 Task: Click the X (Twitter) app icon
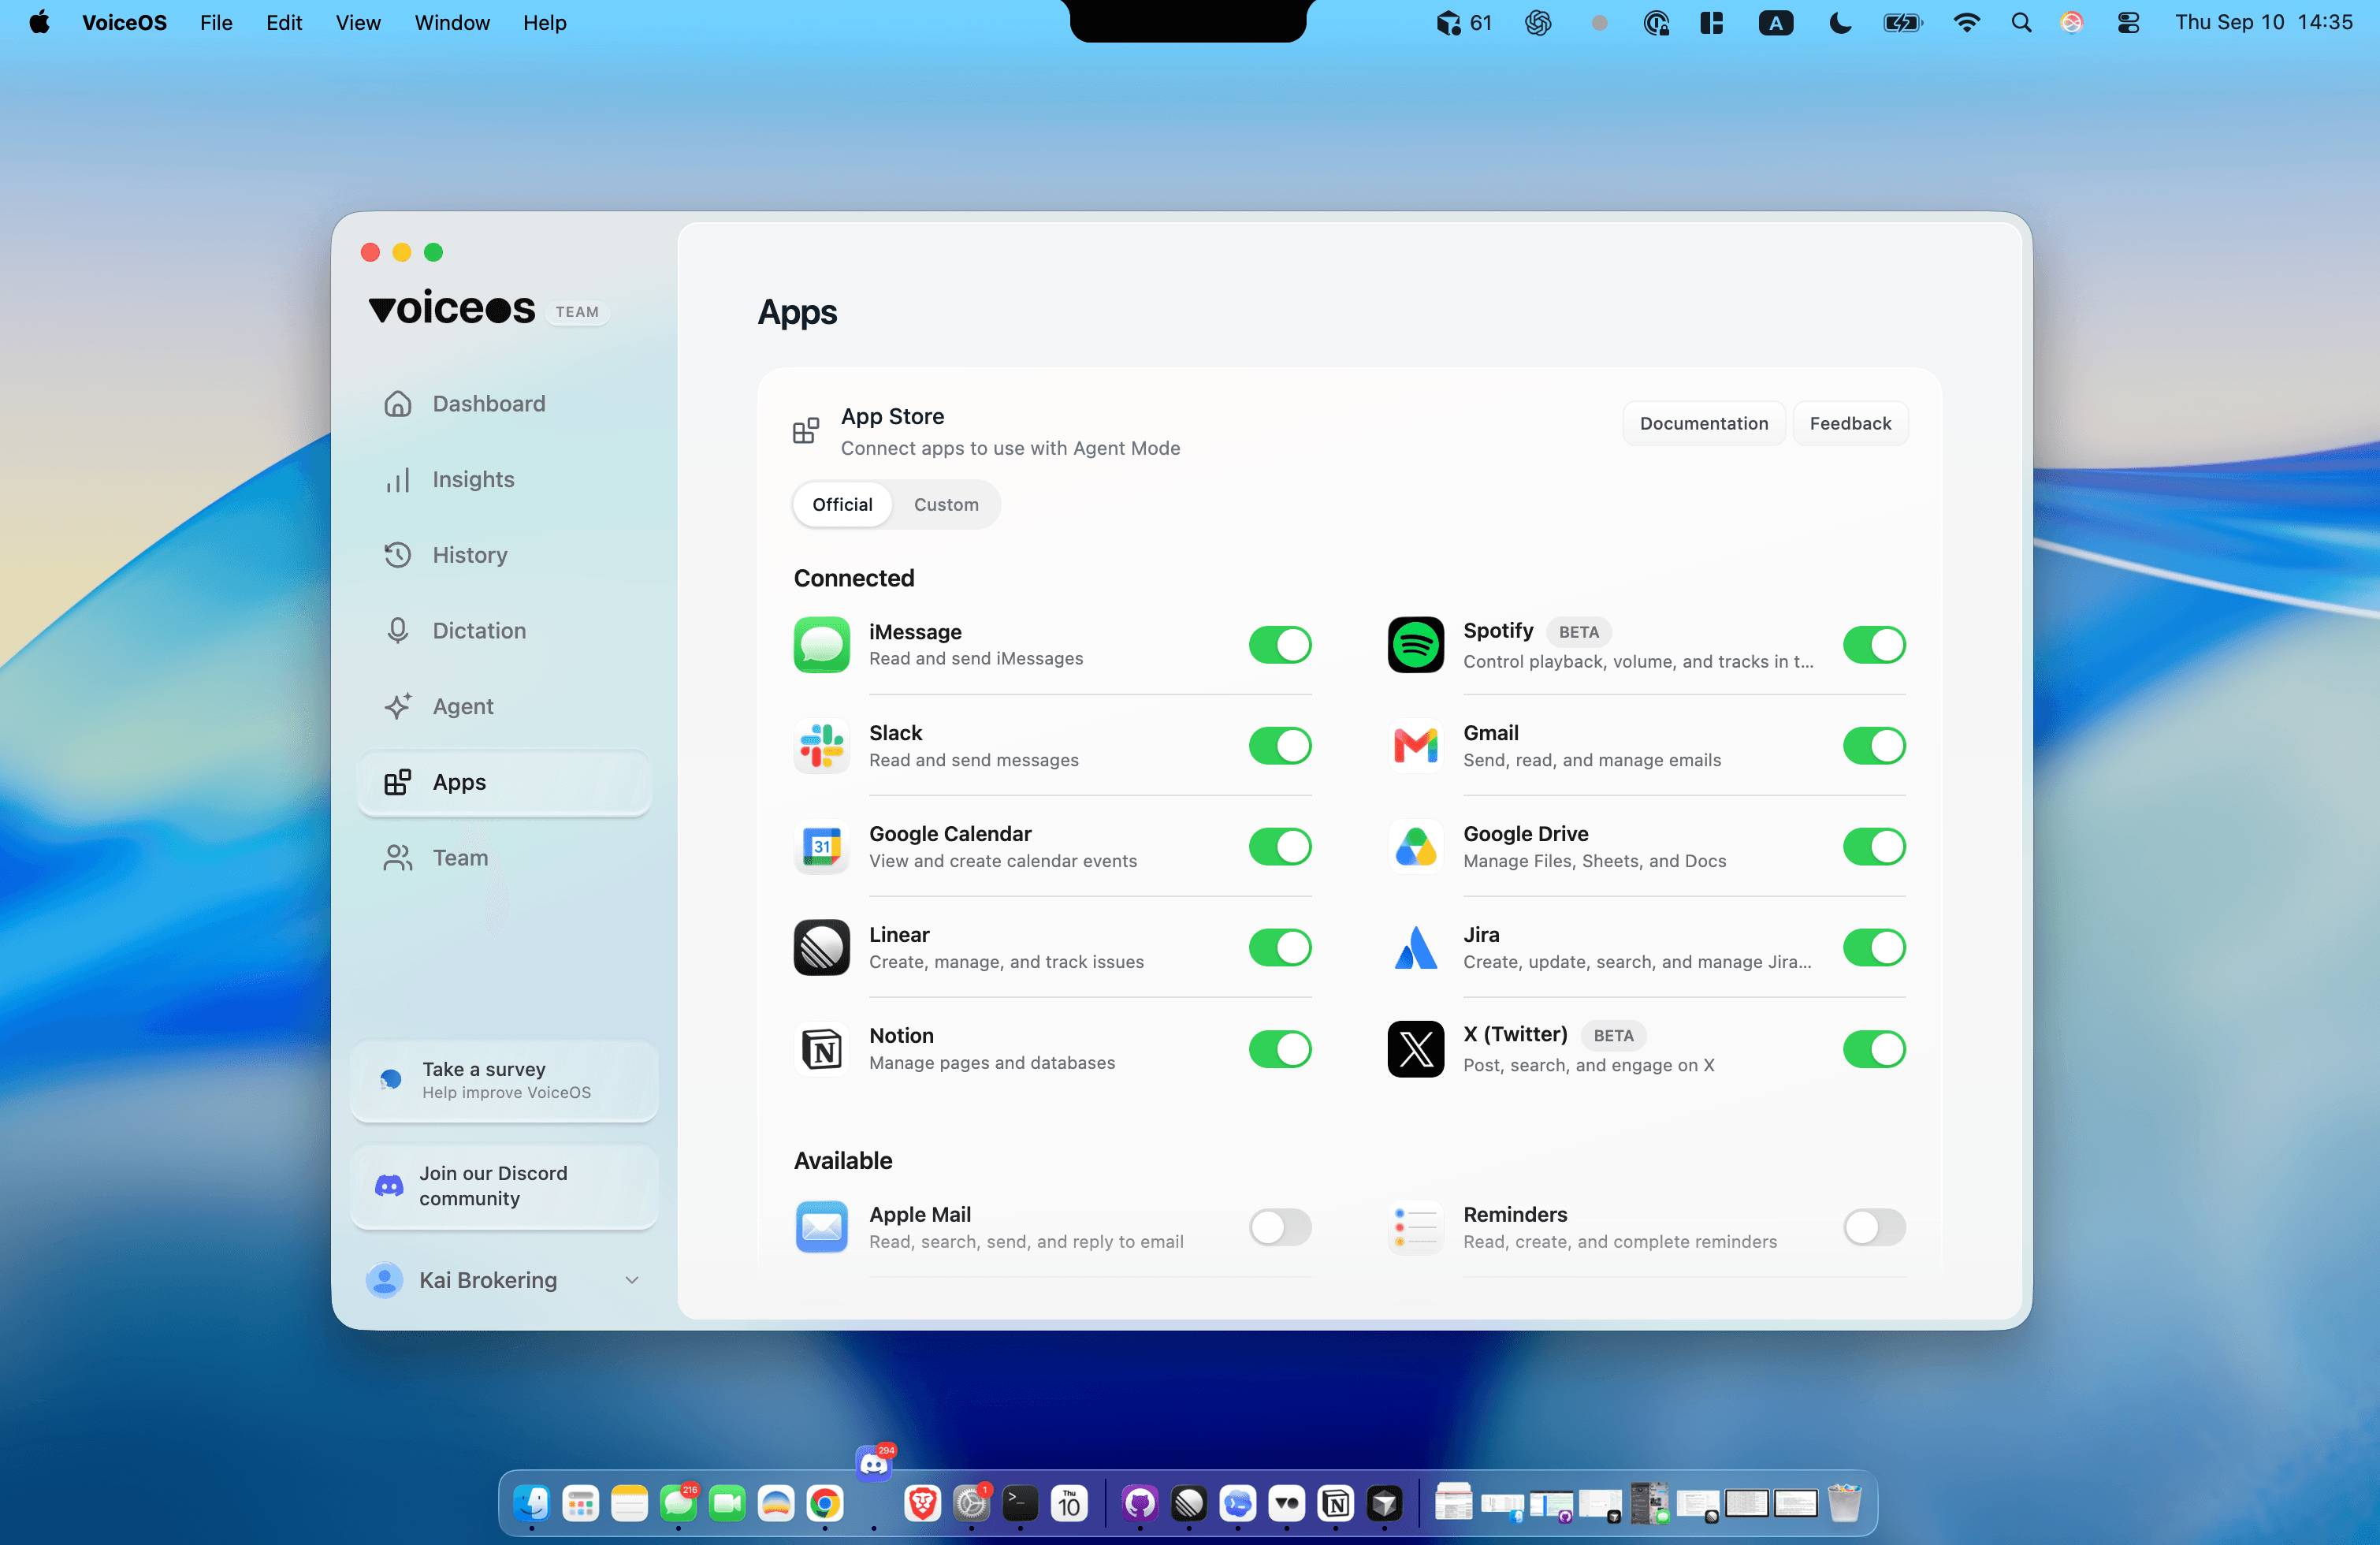pos(1415,1049)
